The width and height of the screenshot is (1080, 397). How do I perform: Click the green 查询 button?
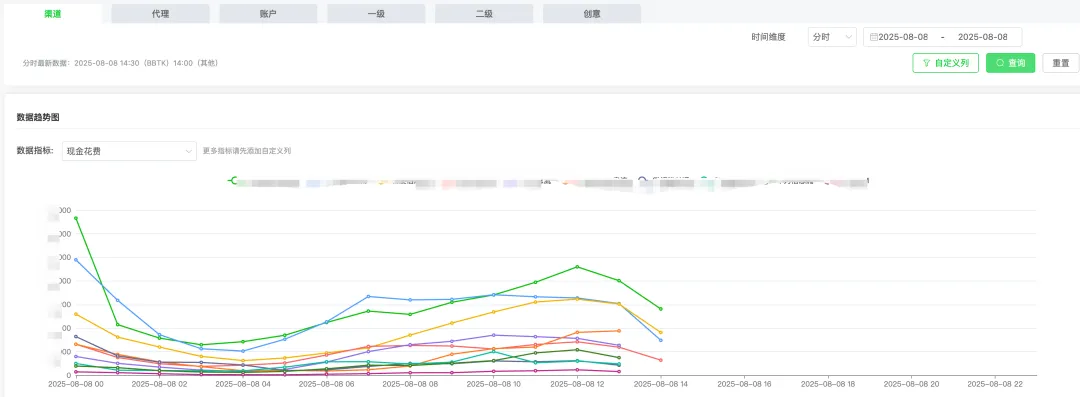1010,63
